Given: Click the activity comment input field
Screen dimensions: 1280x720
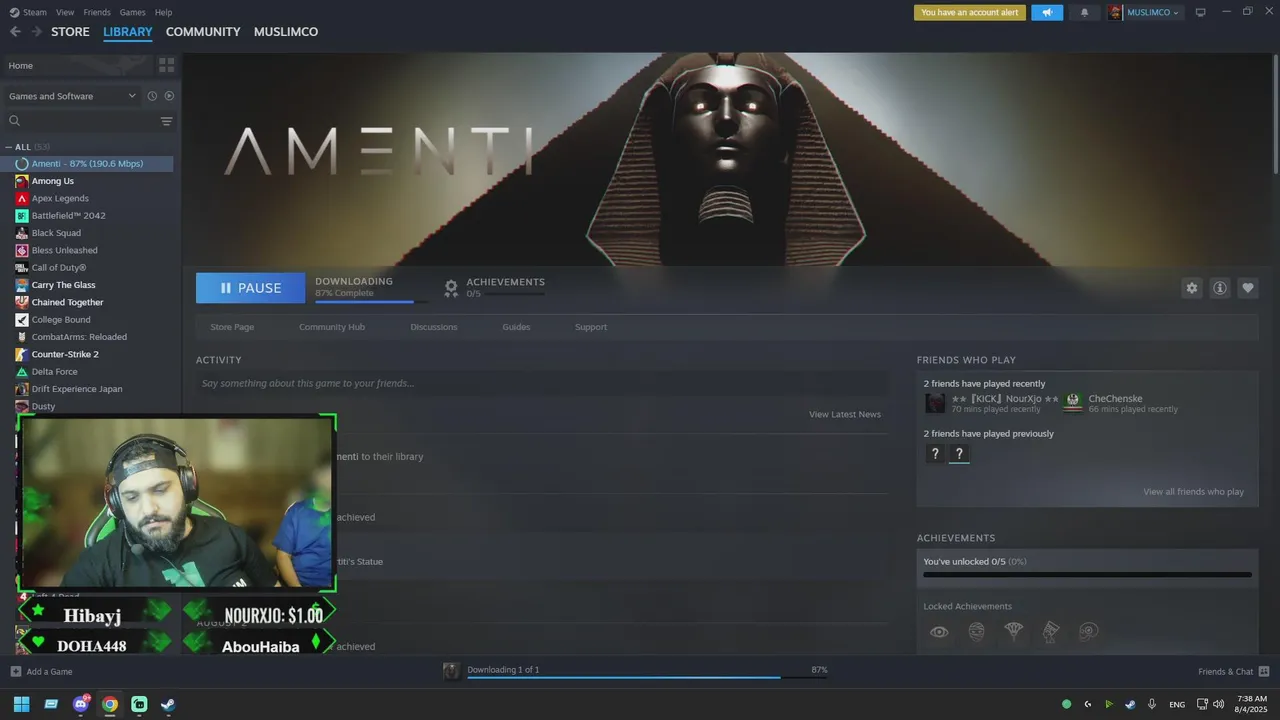Looking at the screenshot, I should coord(541,383).
